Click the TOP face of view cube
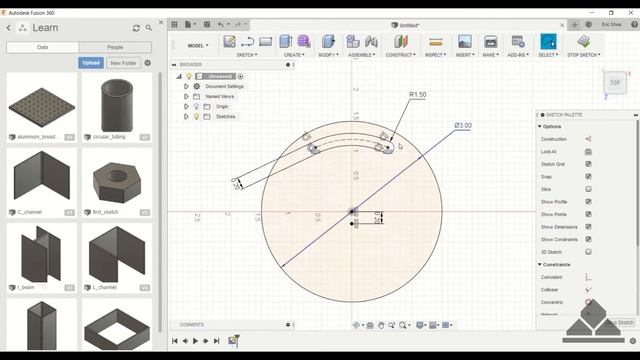 [x=615, y=83]
